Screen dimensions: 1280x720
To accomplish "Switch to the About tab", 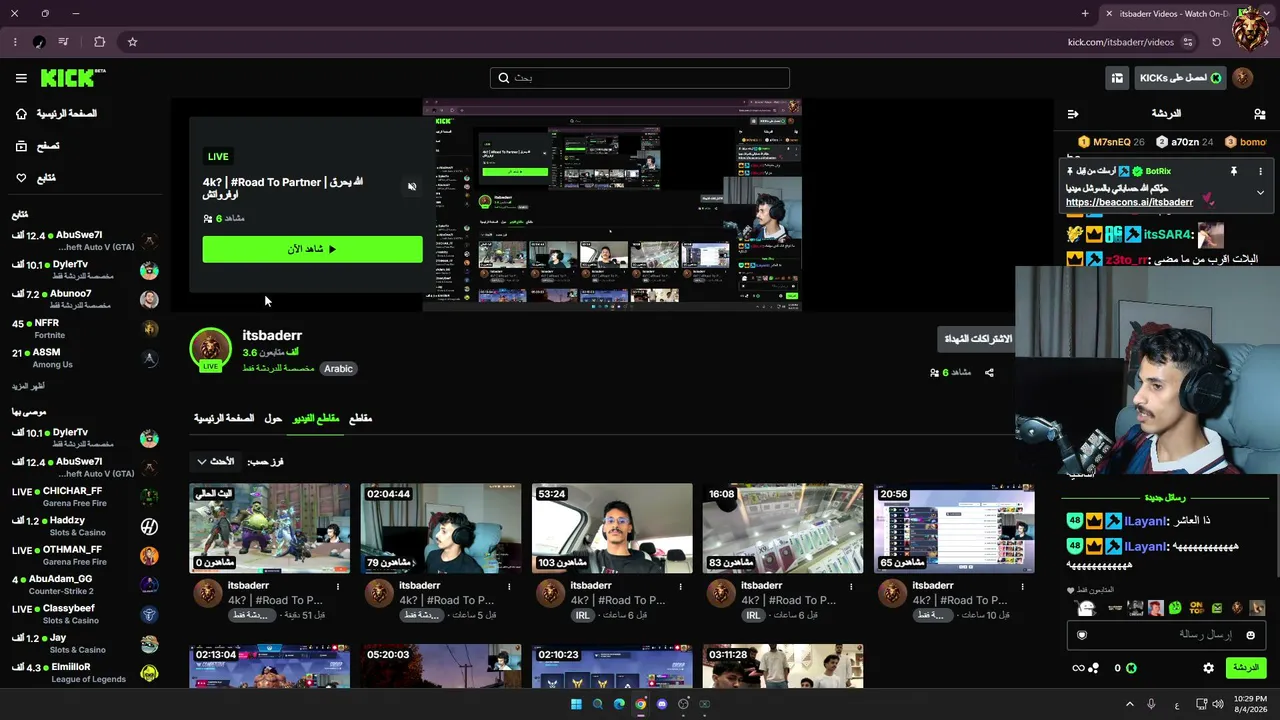I will pos(273,419).
